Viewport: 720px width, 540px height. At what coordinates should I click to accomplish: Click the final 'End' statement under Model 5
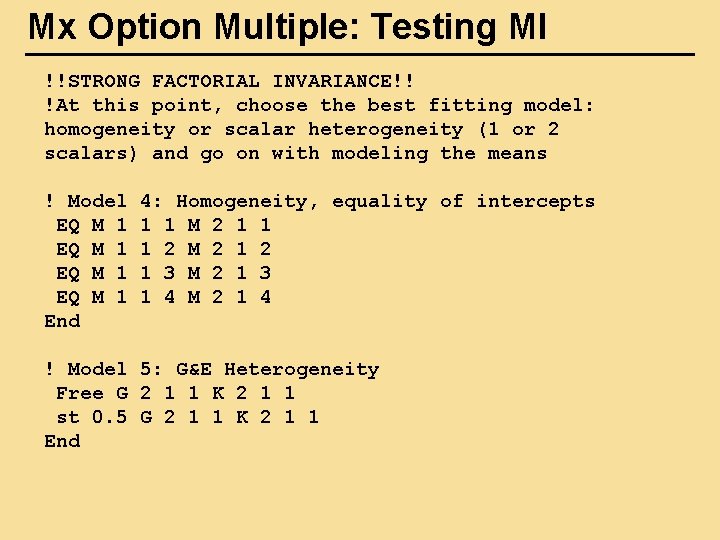[x=62, y=441]
